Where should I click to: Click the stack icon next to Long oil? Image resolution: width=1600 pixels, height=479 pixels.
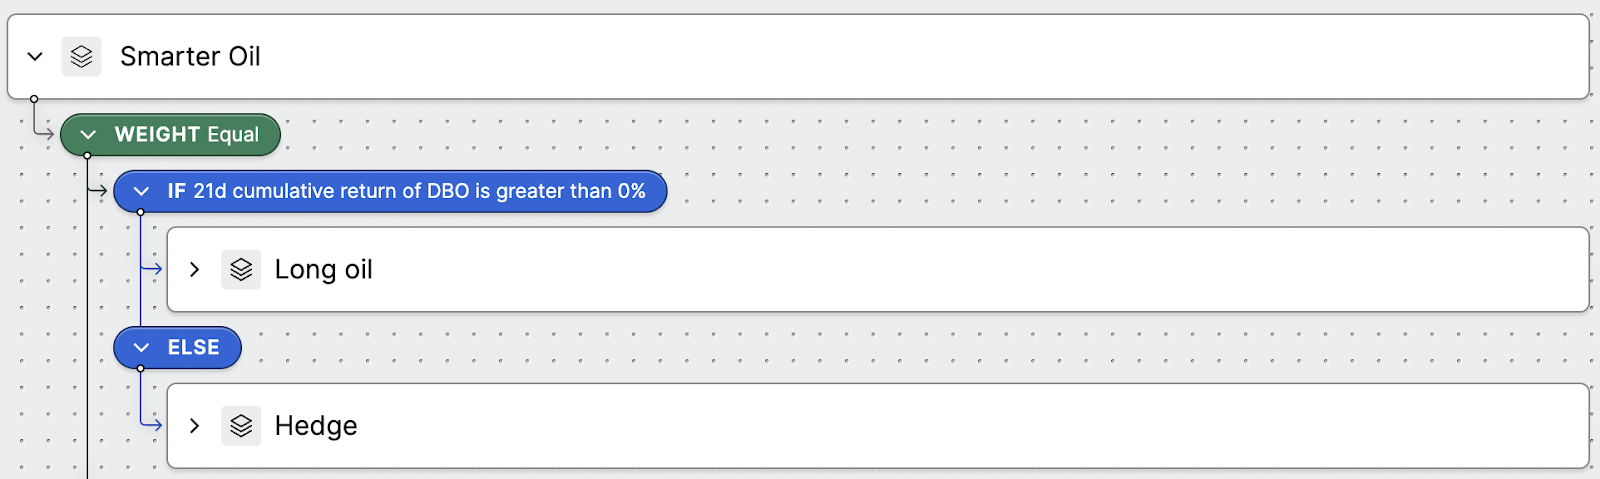(241, 269)
